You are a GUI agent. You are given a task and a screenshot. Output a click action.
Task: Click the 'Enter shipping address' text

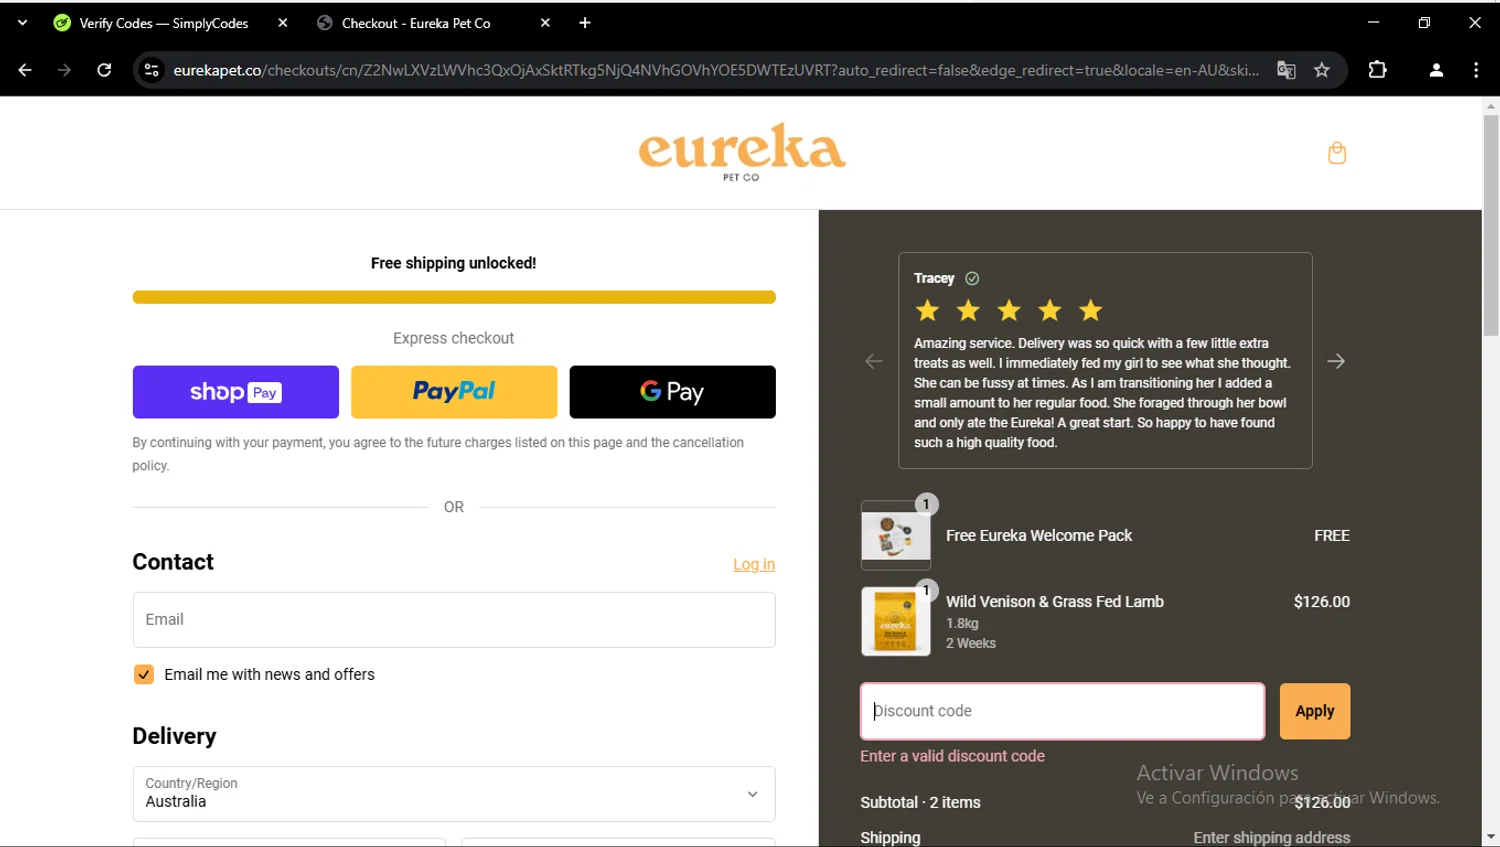[1271, 837]
